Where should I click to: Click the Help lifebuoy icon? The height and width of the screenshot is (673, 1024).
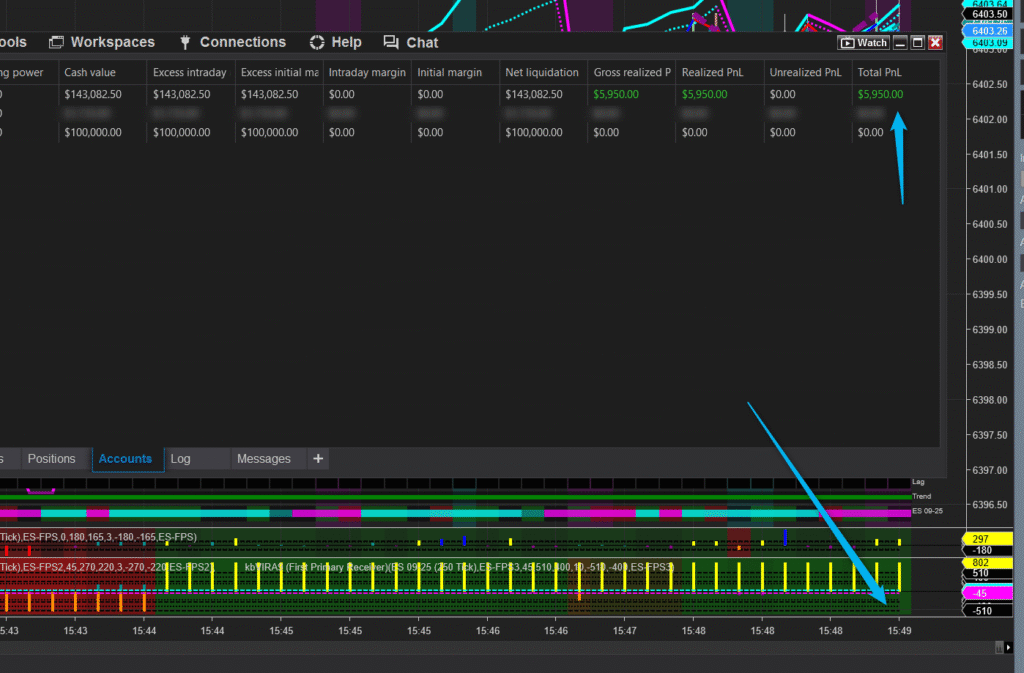click(x=317, y=42)
